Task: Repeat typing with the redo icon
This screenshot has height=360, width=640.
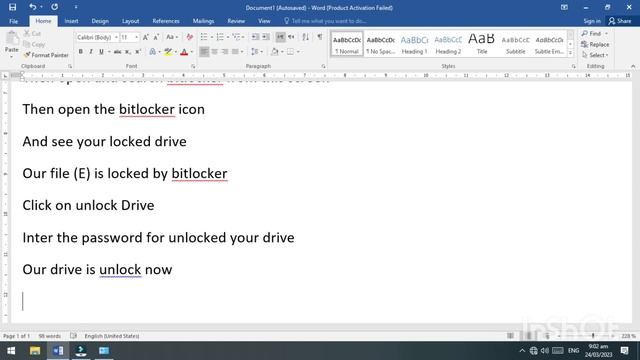Action: [54, 7]
